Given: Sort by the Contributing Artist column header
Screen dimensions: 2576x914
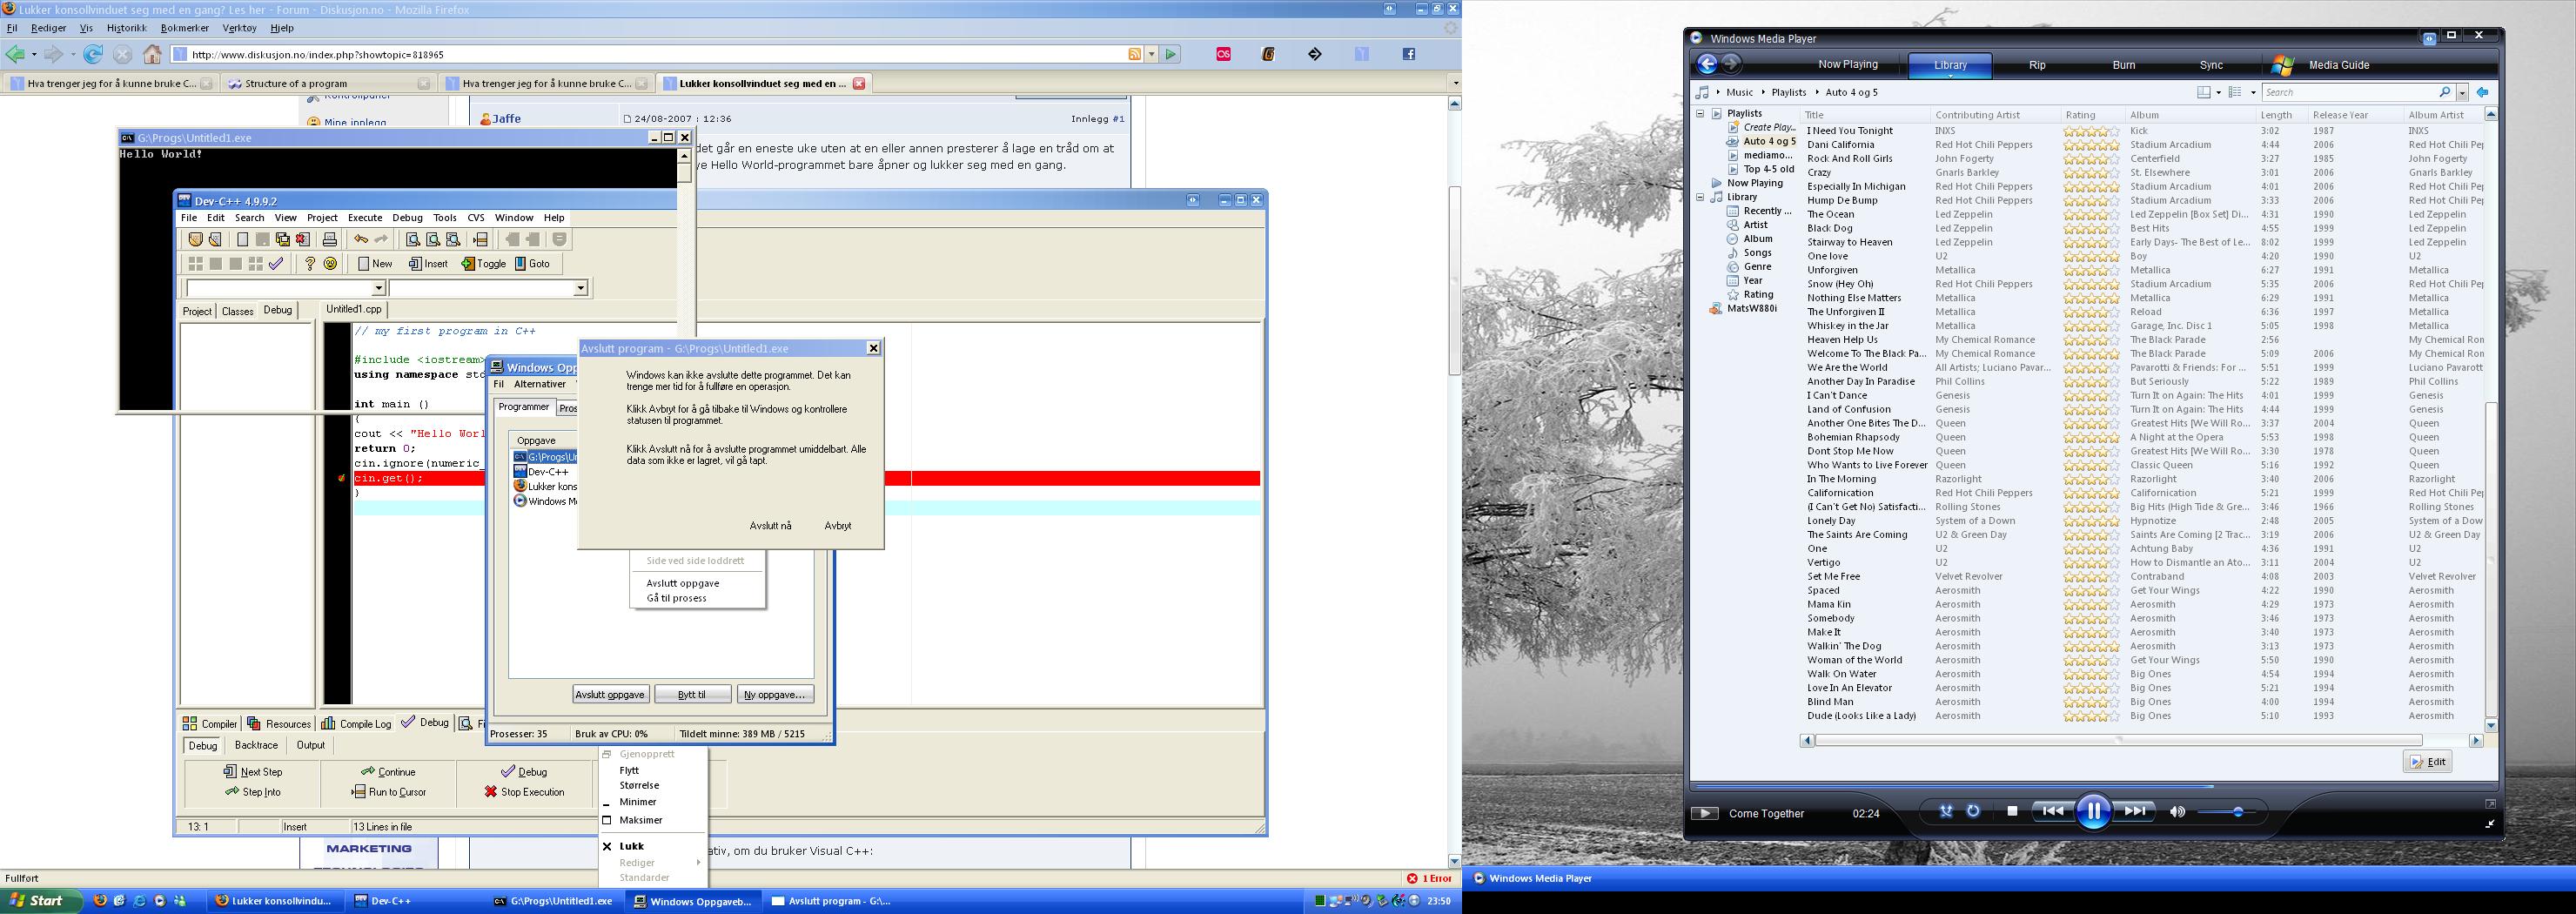Looking at the screenshot, I should coord(1994,115).
